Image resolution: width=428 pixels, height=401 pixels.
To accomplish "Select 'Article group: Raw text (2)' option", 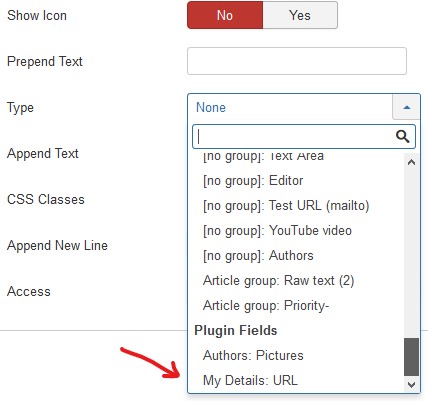I will (299, 281).
